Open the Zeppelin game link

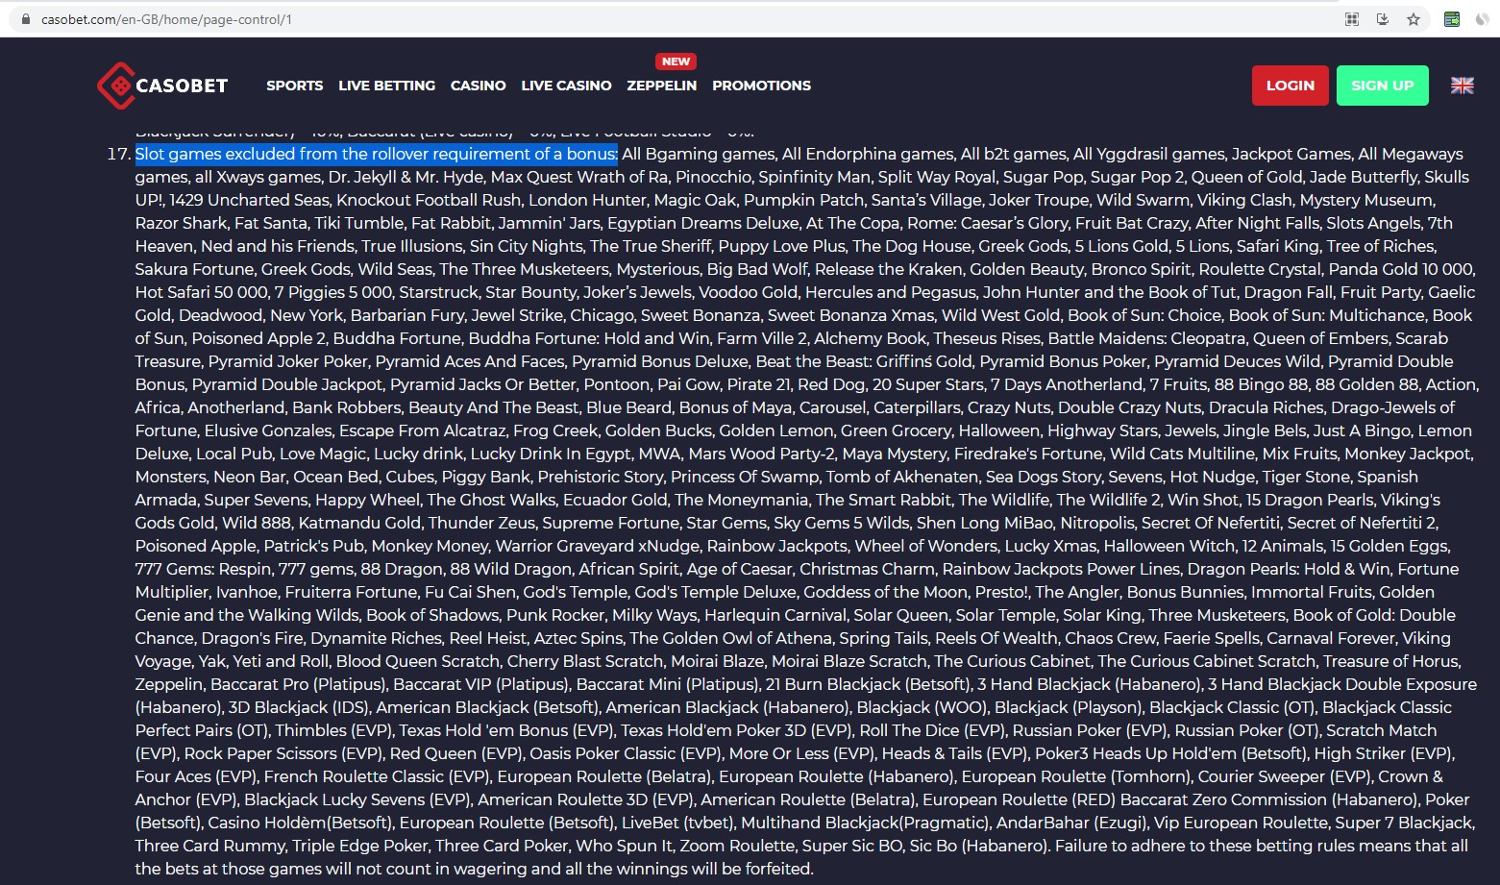[661, 86]
